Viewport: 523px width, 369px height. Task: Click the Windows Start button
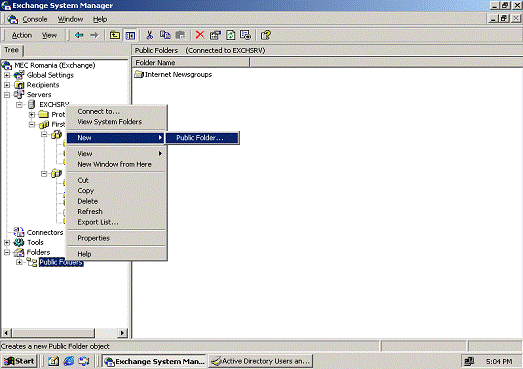19,361
